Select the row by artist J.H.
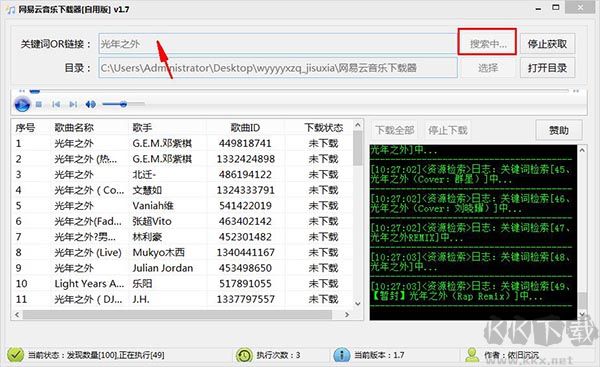Image resolution: width=600 pixels, height=367 pixels. click(x=183, y=299)
